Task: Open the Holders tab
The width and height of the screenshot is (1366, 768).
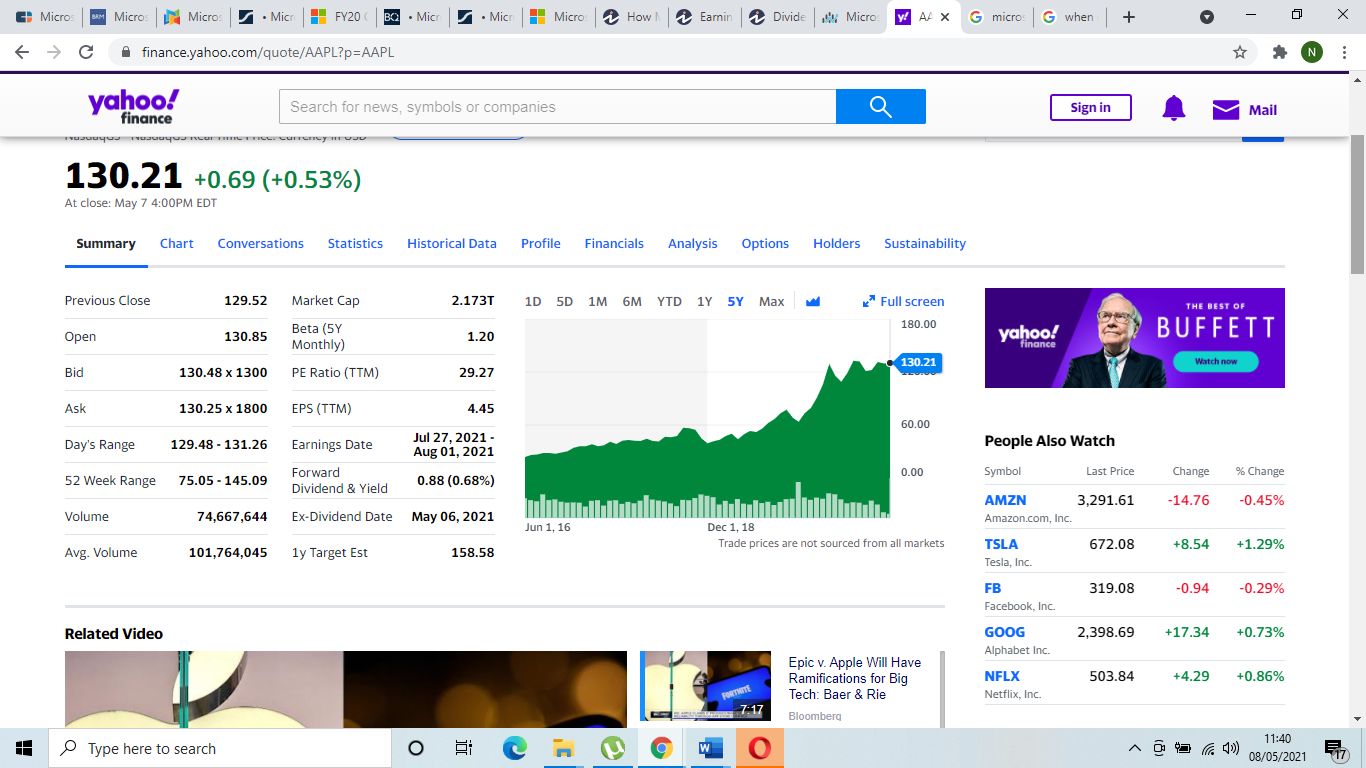Action: [837, 243]
